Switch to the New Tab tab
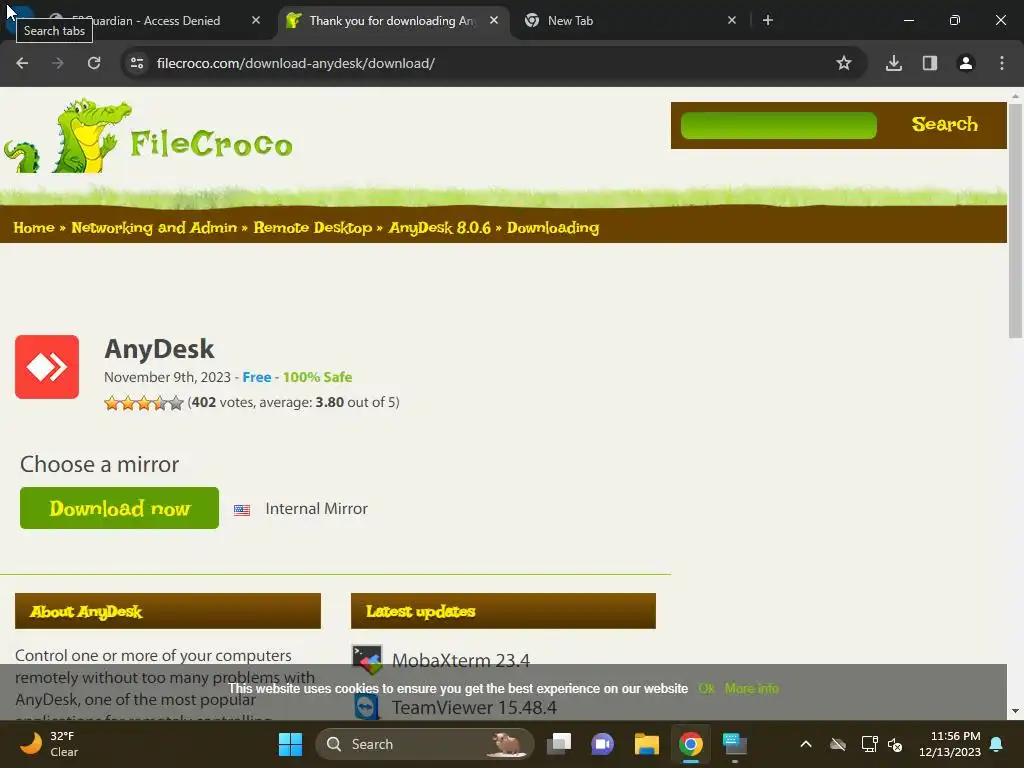This screenshot has height=768, width=1024. 631,21
